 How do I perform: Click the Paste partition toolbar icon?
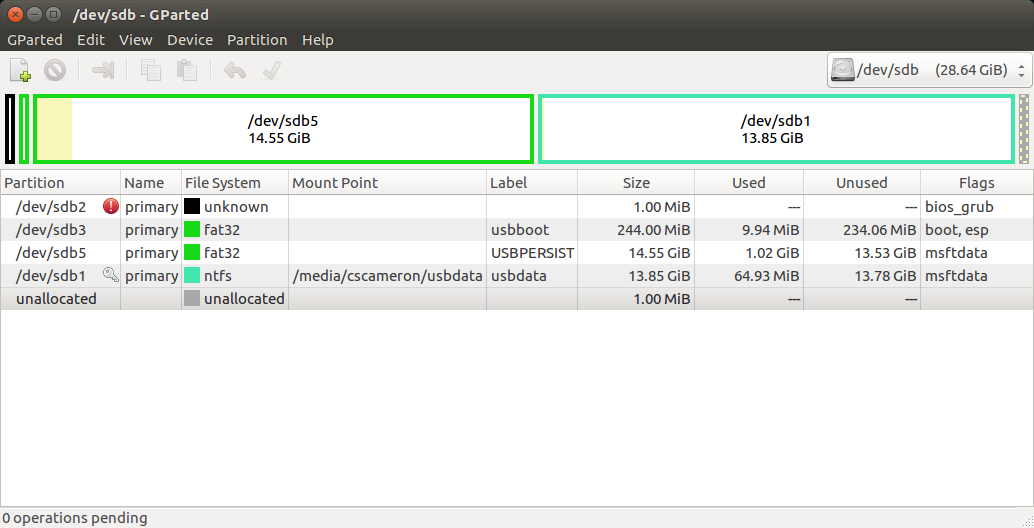(x=187, y=70)
